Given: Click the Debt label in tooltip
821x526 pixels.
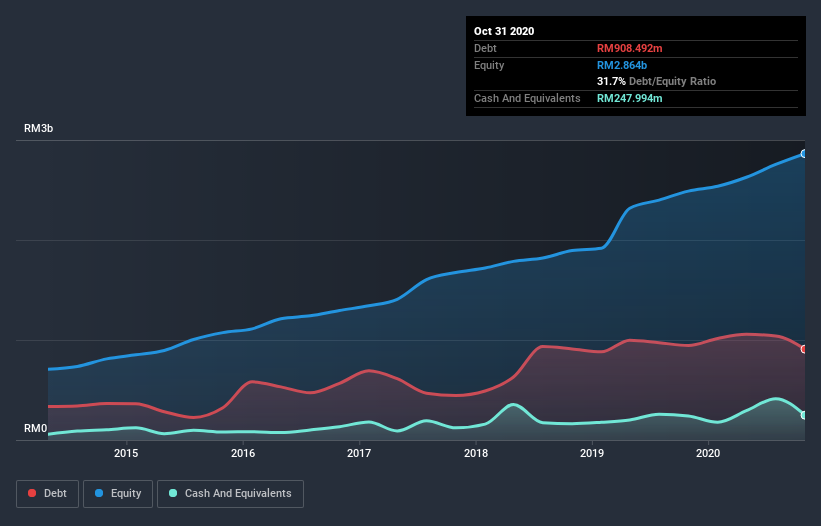Looking at the screenshot, I should coord(485,48).
